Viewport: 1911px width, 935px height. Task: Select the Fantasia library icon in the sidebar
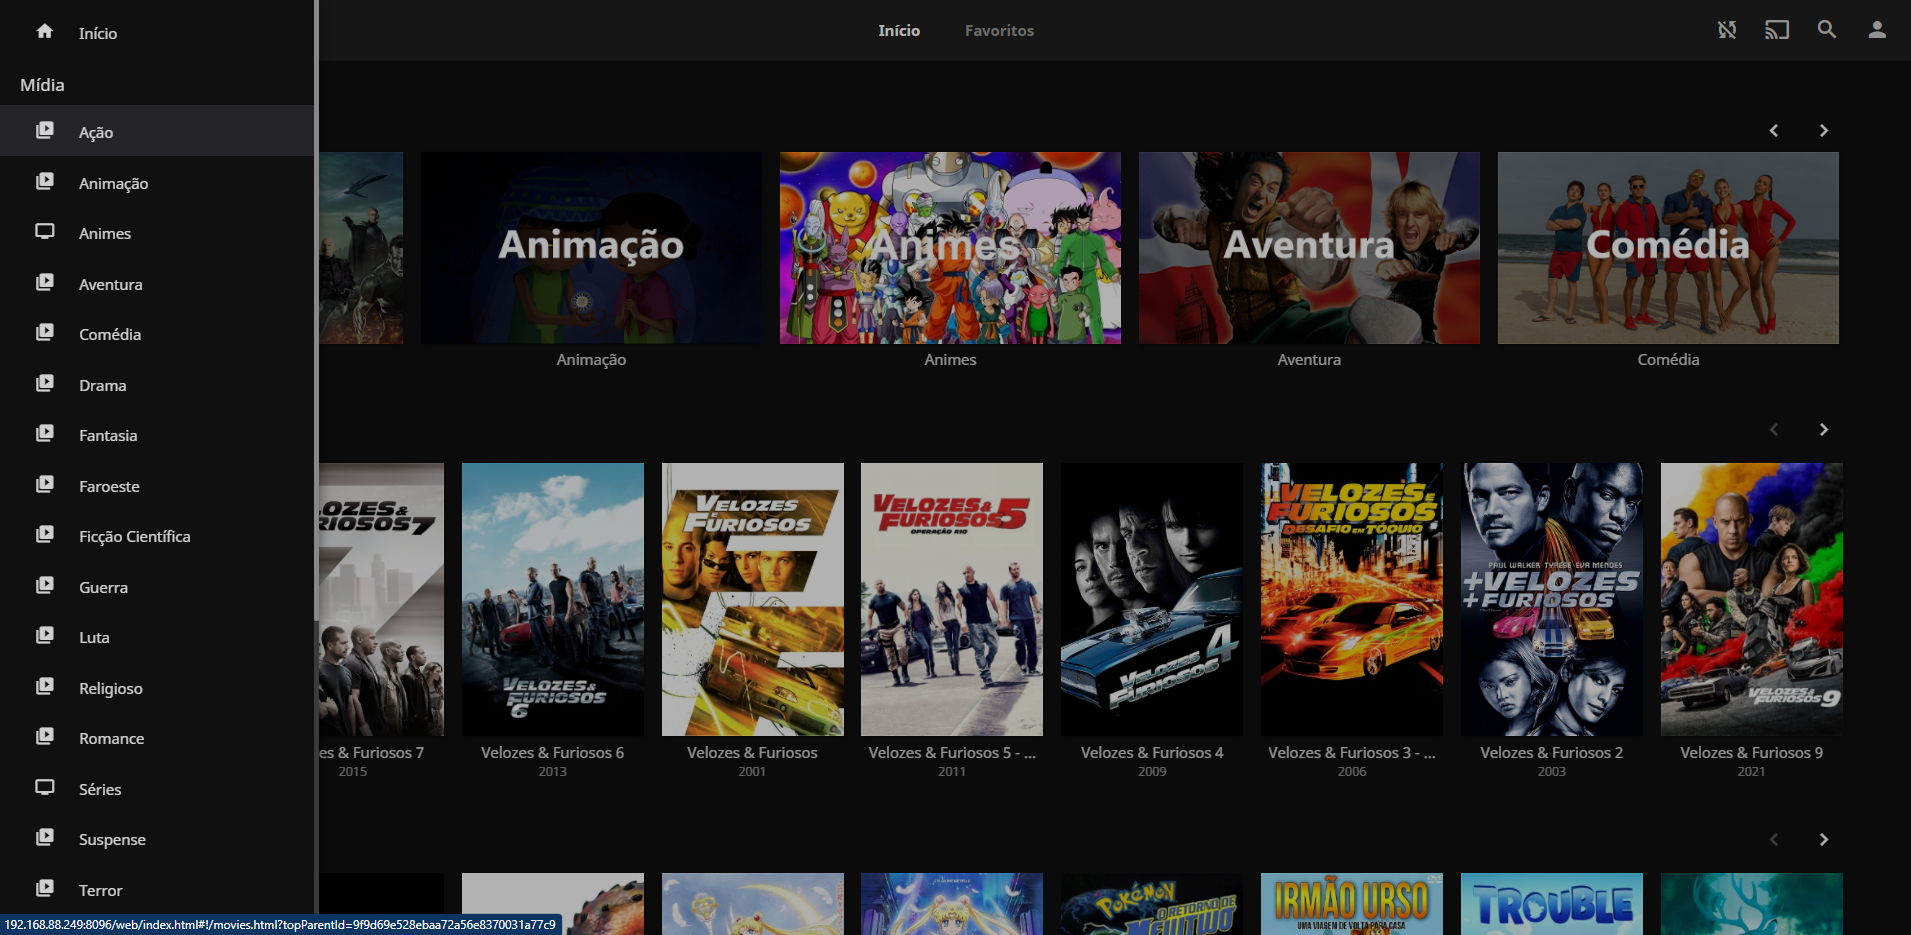tap(45, 433)
